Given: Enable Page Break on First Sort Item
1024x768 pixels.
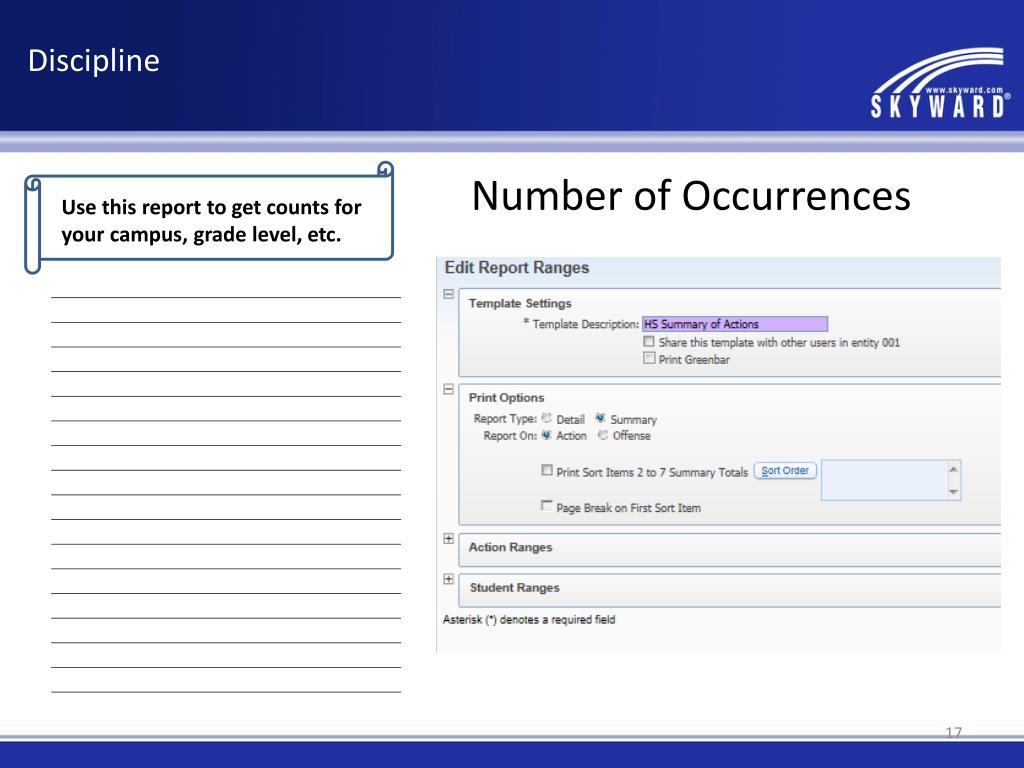Looking at the screenshot, I should pyautogui.click(x=547, y=505).
